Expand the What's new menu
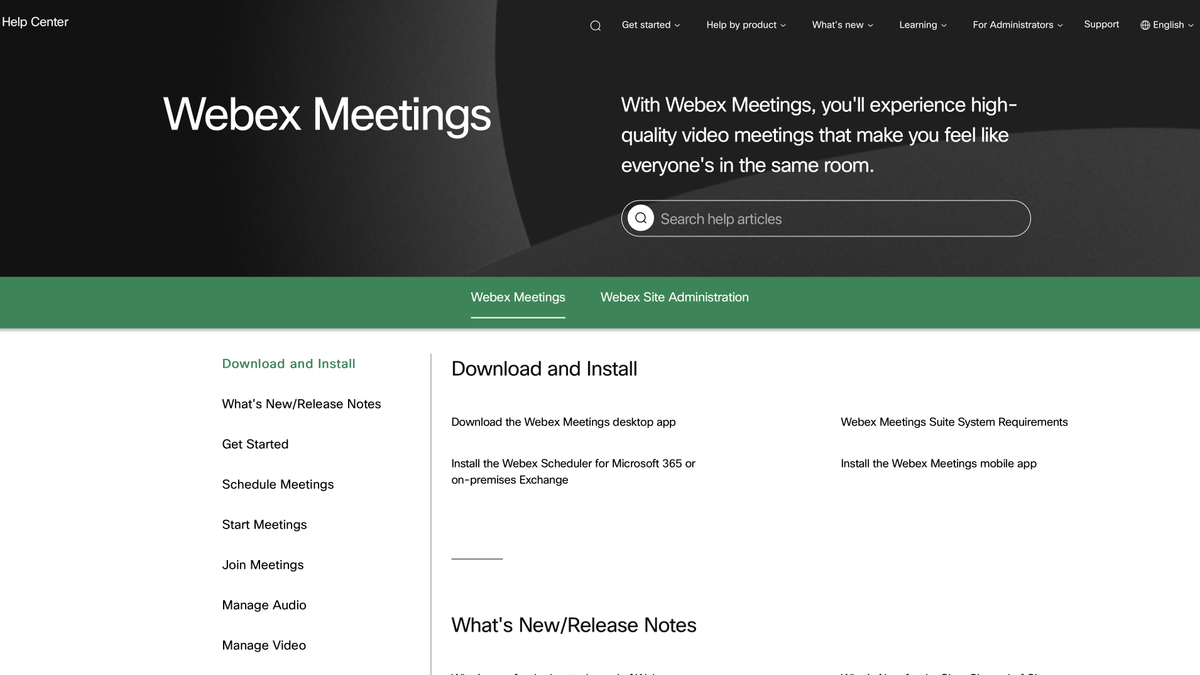The width and height of the screenshot is (1200, 675). 840,25
